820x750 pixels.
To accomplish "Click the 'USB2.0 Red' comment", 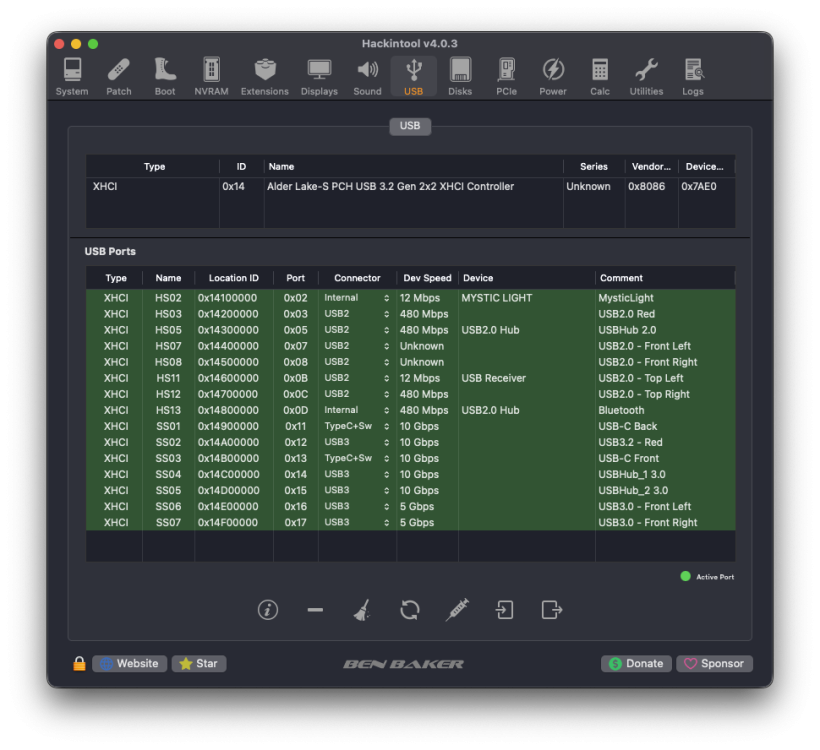I will (627, 314).
